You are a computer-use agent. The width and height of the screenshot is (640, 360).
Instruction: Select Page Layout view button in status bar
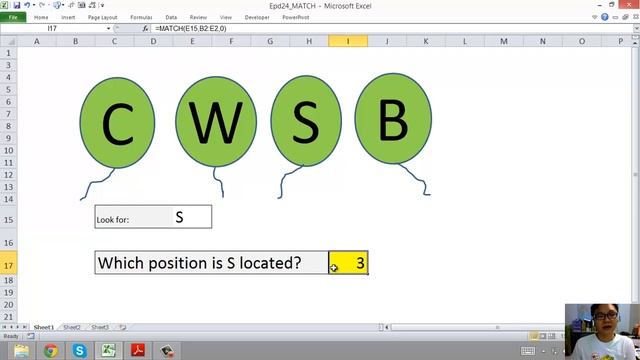tap(543, 336)
